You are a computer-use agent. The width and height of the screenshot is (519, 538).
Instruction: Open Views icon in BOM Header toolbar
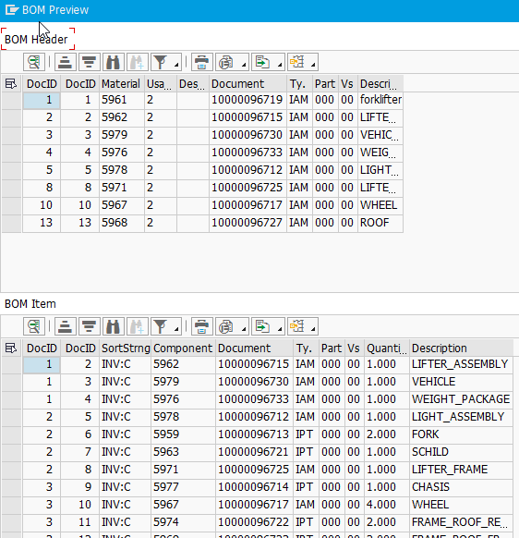coord(226,62)
